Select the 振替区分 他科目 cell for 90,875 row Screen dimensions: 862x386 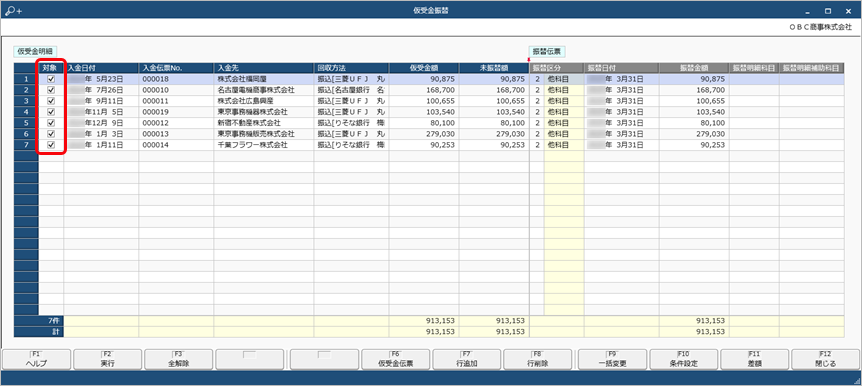click(x=564, y=79)
